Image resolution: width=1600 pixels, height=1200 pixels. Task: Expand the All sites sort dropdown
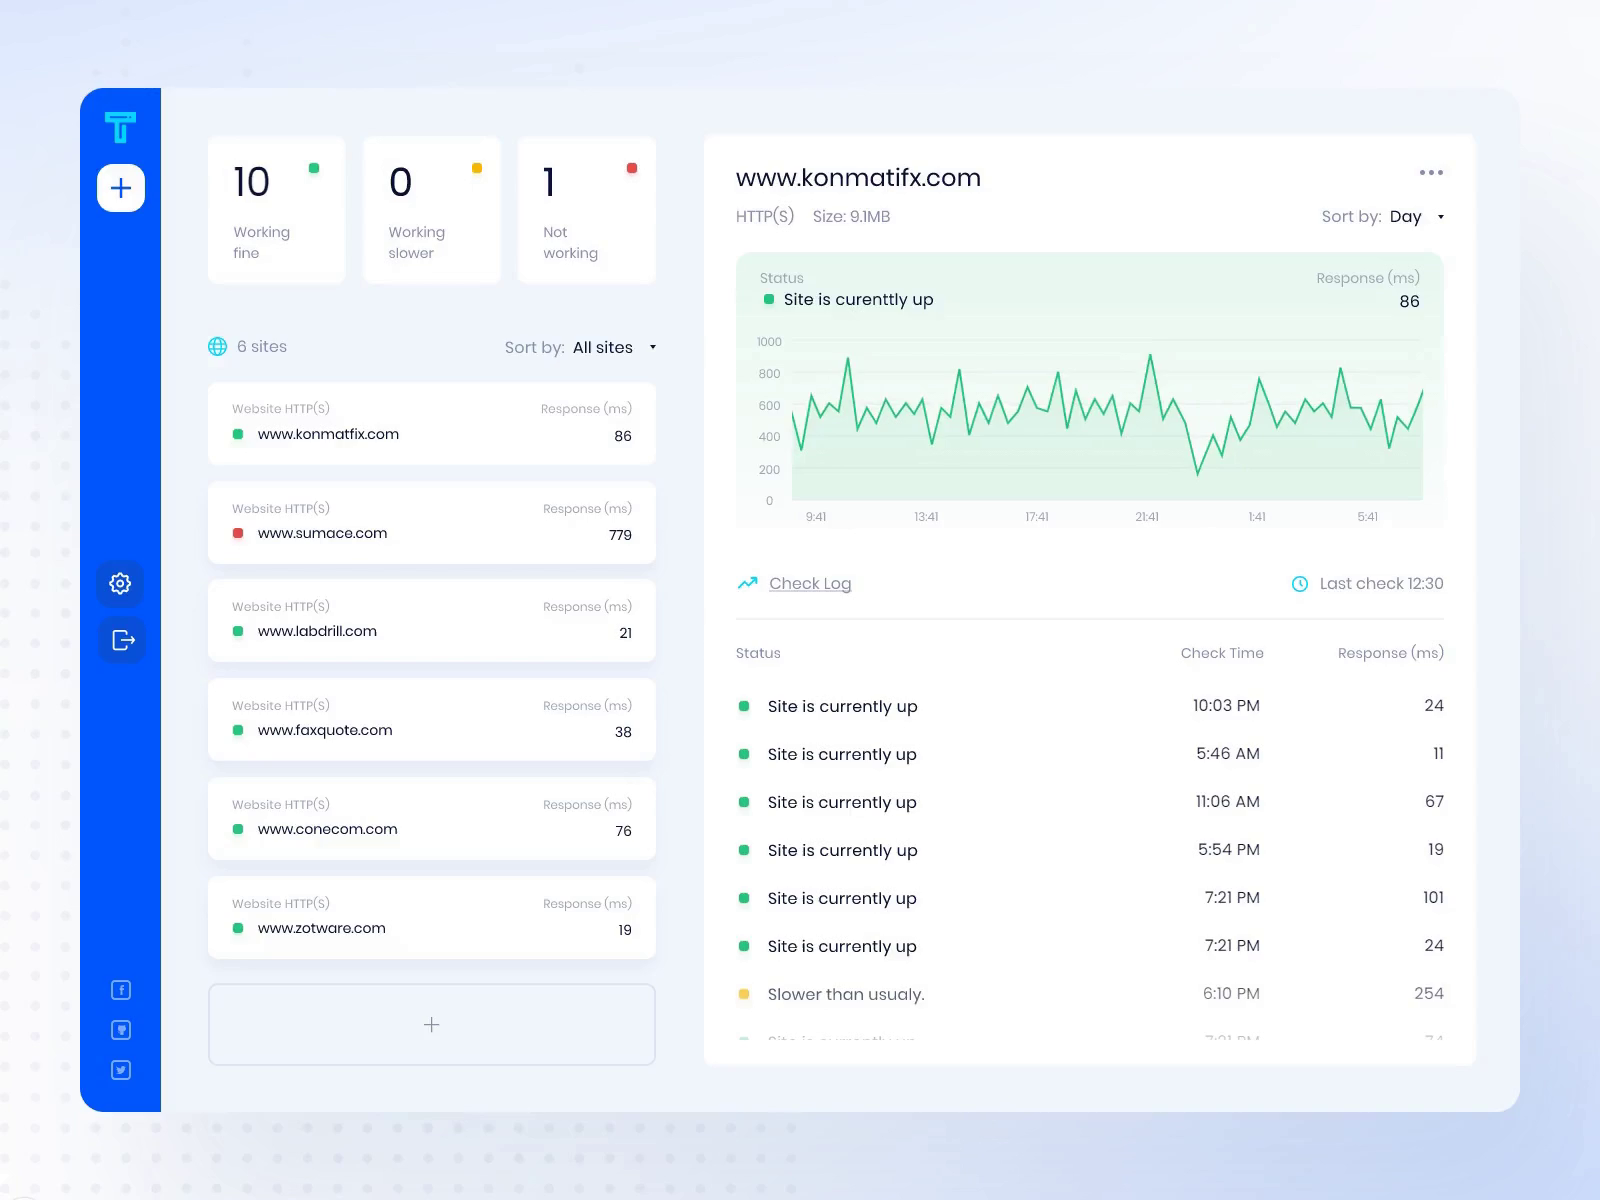pos(612,347)
